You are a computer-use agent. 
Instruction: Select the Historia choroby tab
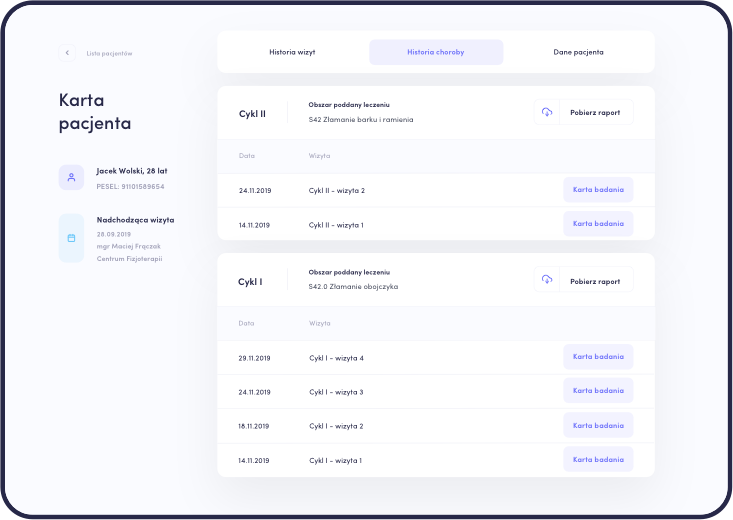tap(435, 52)
